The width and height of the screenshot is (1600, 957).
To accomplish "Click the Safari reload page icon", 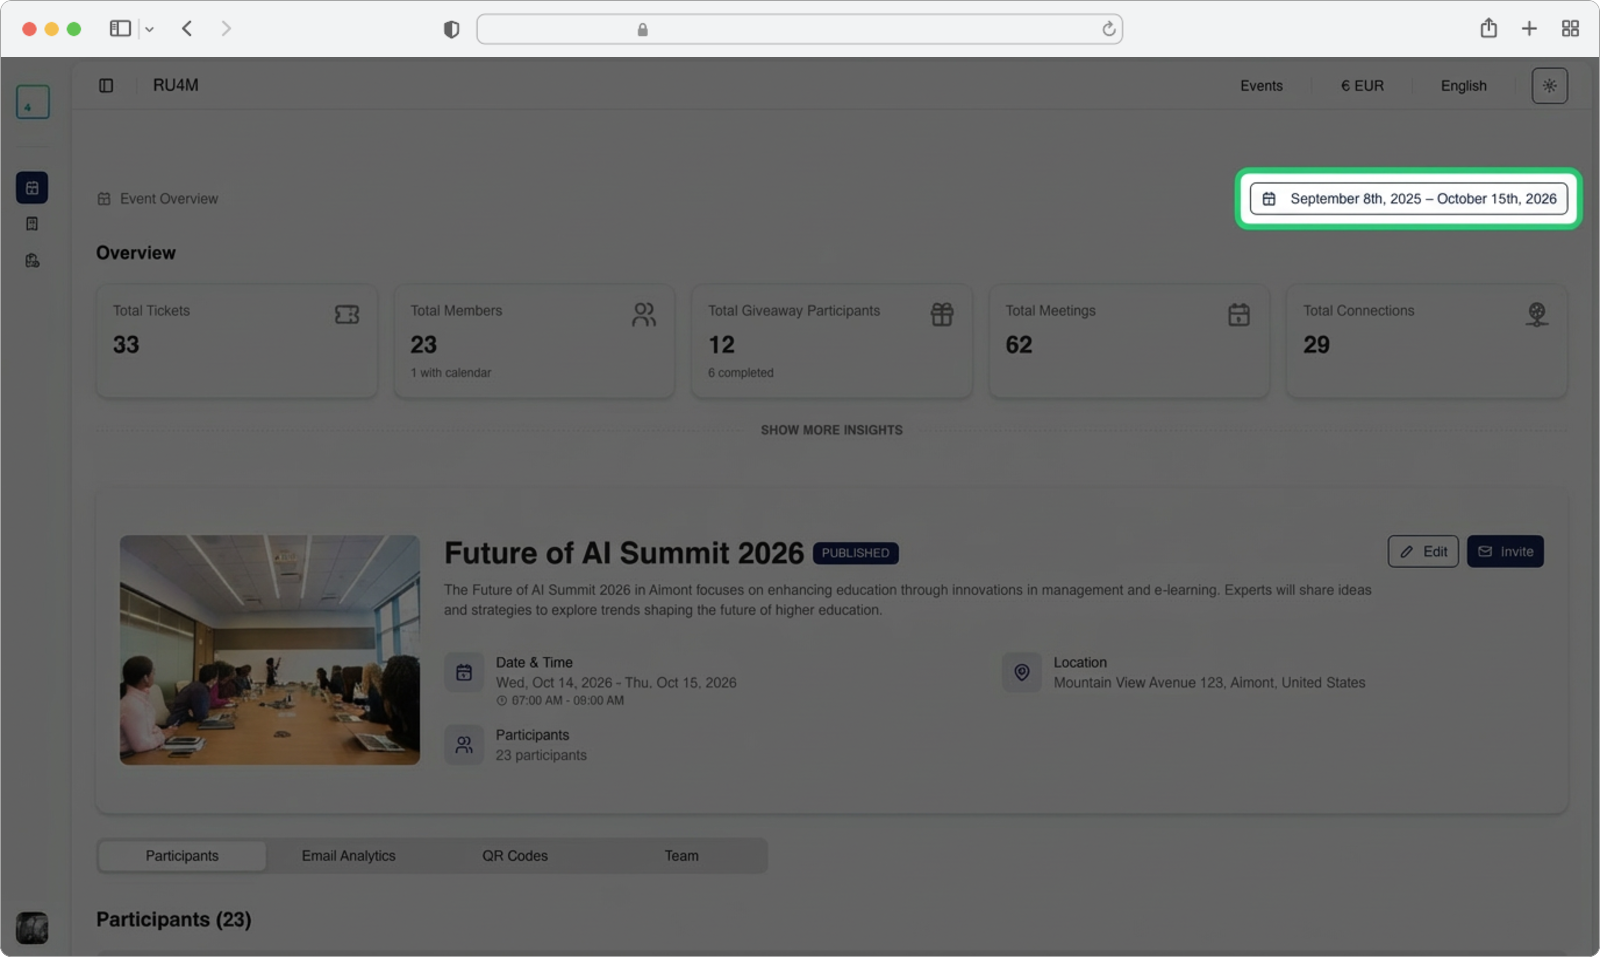I will [x=1108, y=29].
